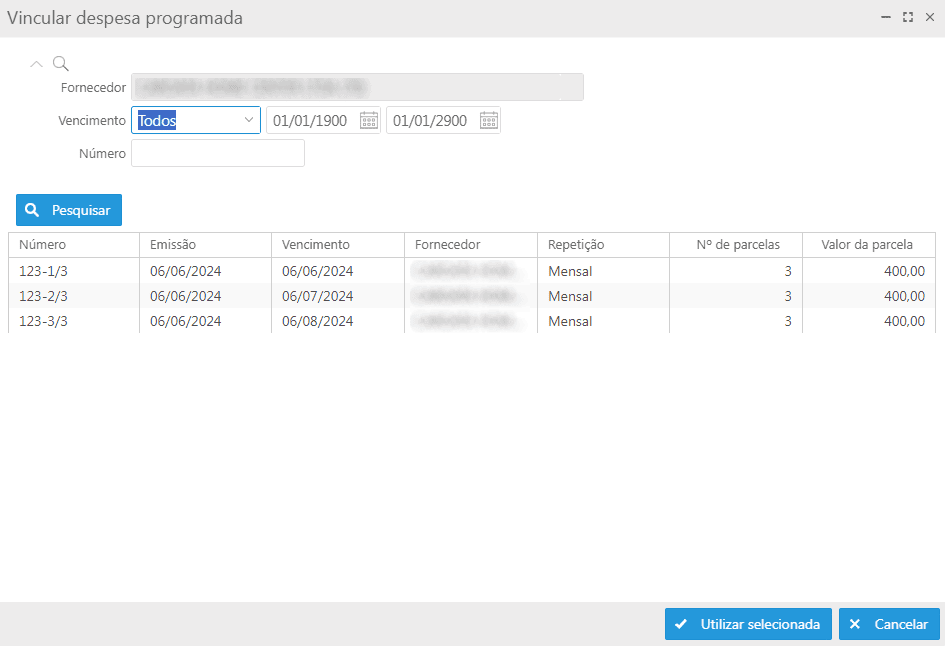
Task: Click the Repetição column header
Action: click(576, 245)
